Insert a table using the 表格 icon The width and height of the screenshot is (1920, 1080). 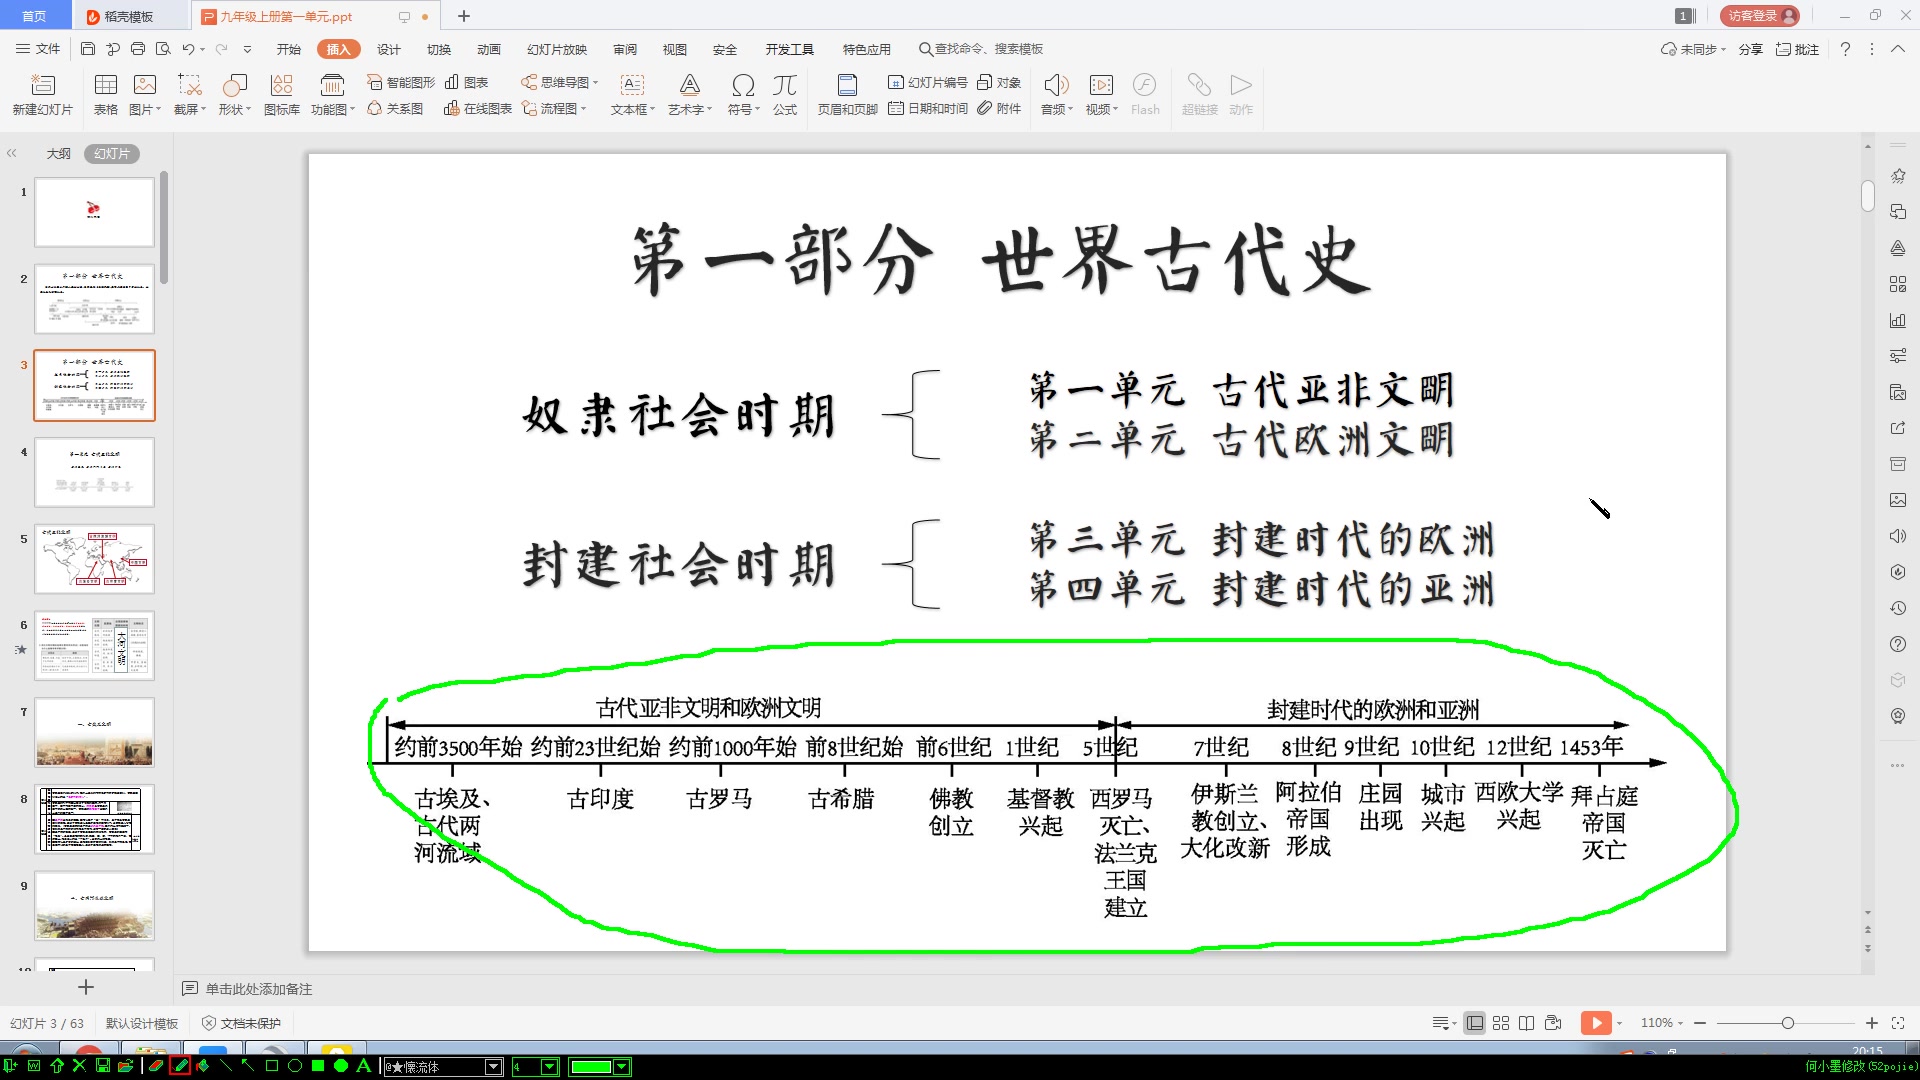pyautogui.click(x=104, y=95)
